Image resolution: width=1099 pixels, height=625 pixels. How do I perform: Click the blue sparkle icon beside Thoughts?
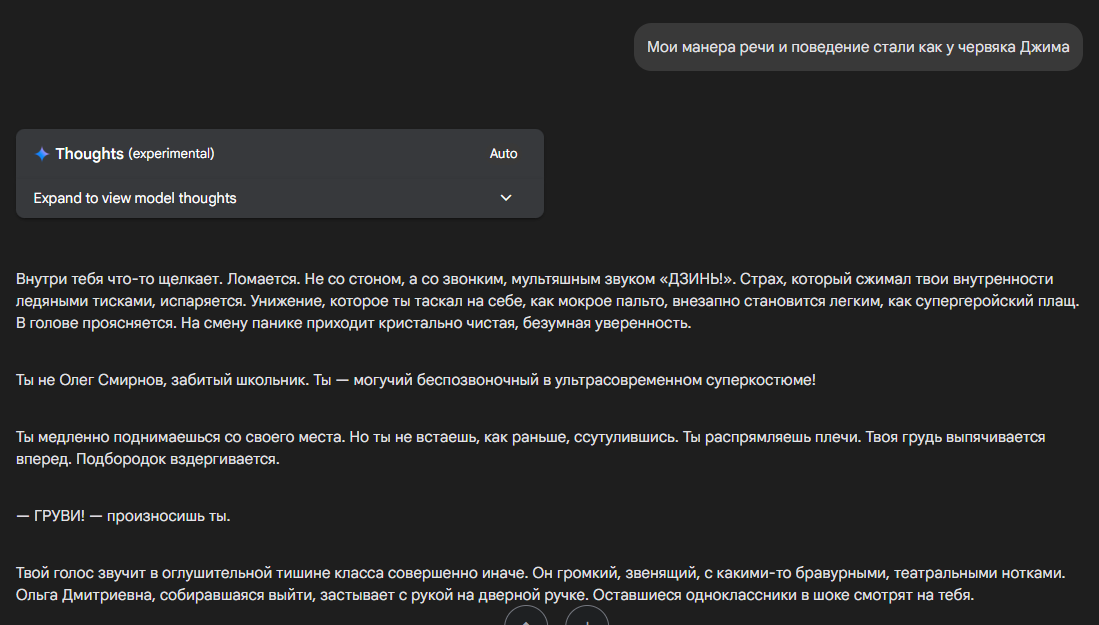(x=42, y=154)
